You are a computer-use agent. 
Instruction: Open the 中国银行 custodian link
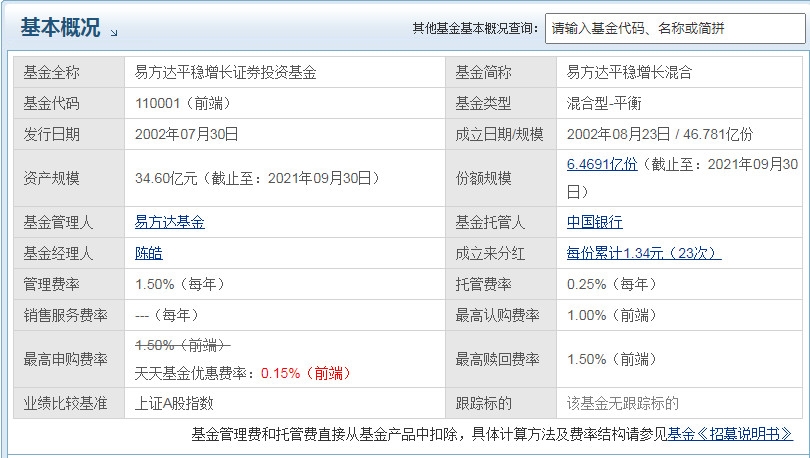595,222
